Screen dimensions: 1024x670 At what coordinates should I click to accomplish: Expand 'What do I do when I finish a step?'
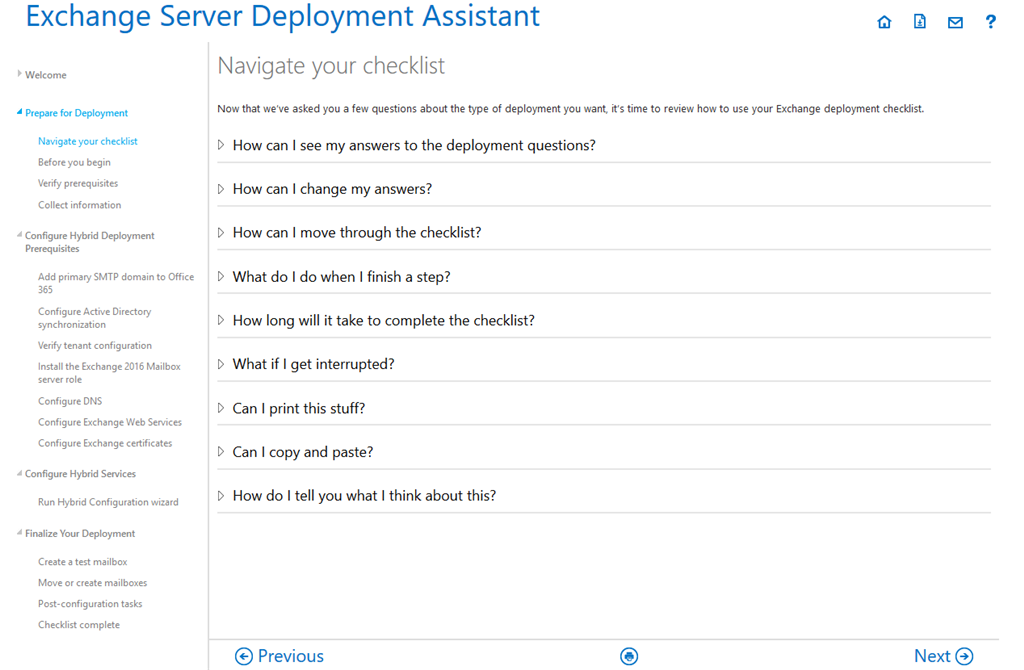[x=342, y=277]
